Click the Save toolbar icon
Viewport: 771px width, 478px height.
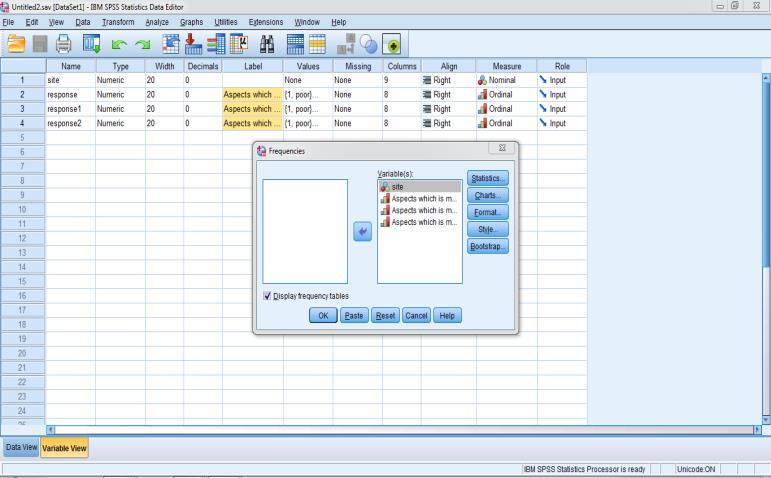click(x=40, y=44)
